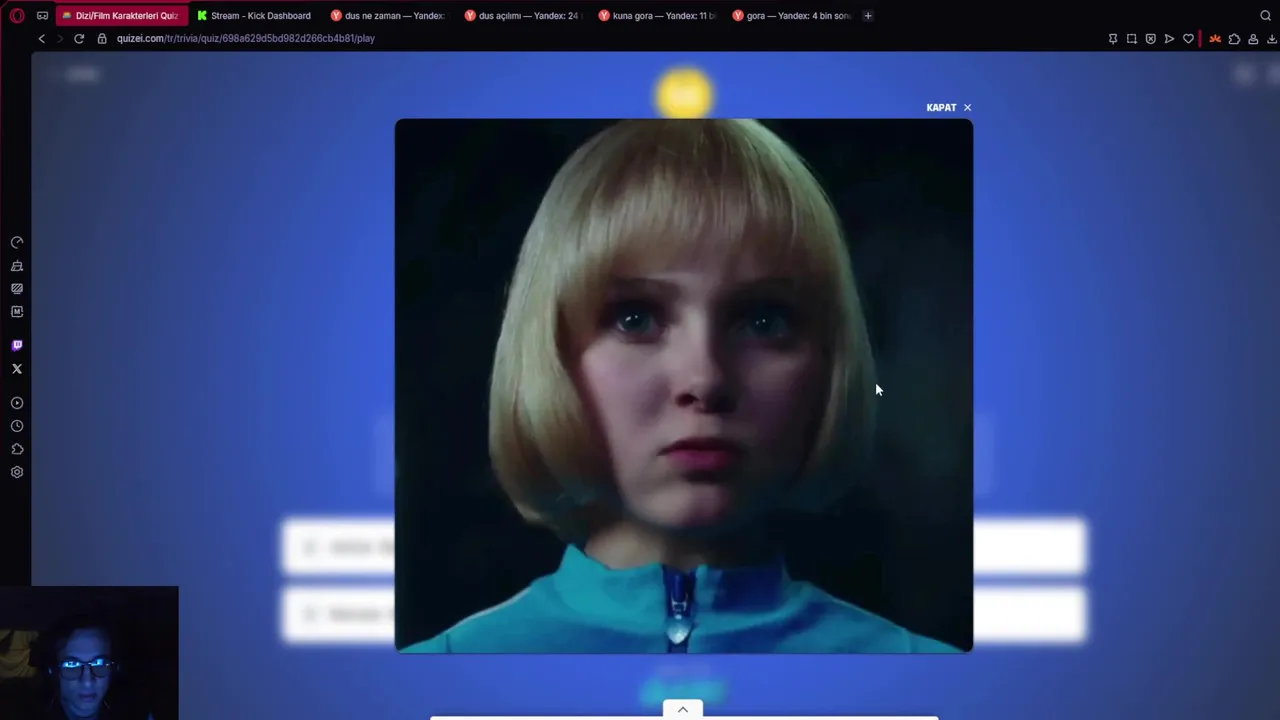Open a new tab with plus button
Image resolution: width=1280 pixels, height=720 pixels.
868,15
